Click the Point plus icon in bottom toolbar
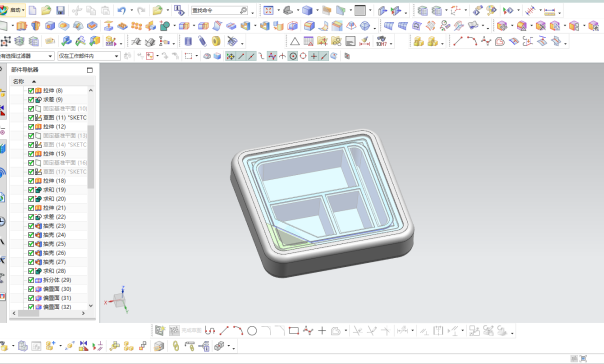 tap(322, 330)
